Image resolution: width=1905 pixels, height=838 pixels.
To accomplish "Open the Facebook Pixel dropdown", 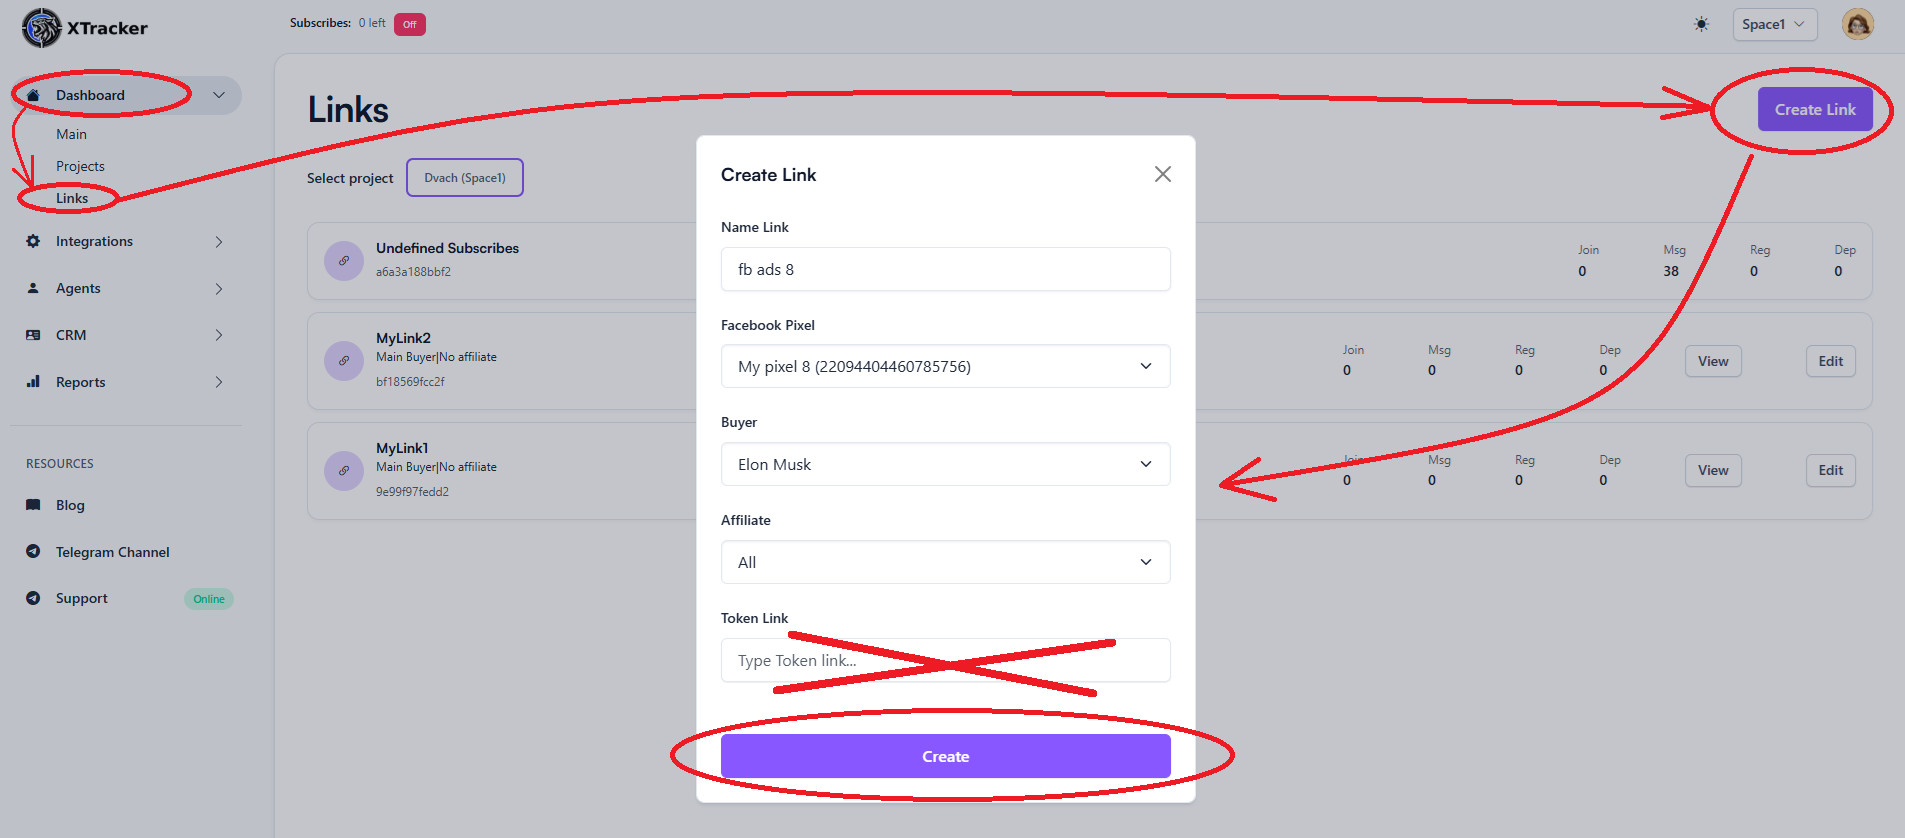I will coord(945,366).
